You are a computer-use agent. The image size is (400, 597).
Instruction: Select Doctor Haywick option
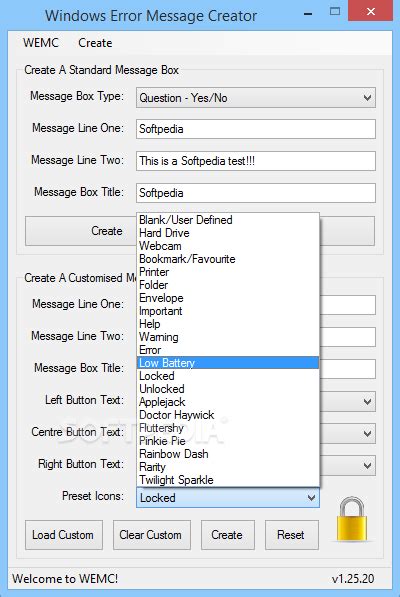point(228,415)
